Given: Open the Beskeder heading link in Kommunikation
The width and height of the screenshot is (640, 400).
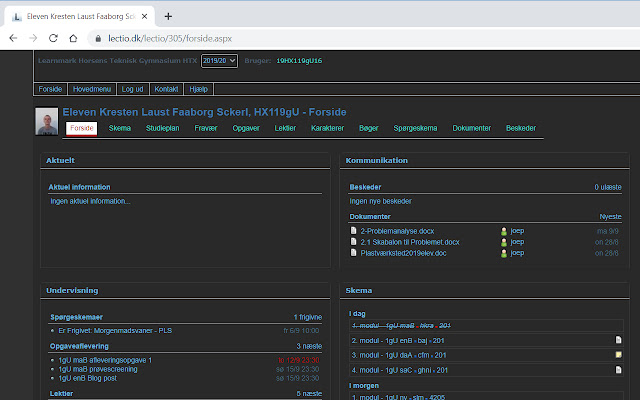Looking at the screenshot, I should pyautogui.click(x=365, y=187).
